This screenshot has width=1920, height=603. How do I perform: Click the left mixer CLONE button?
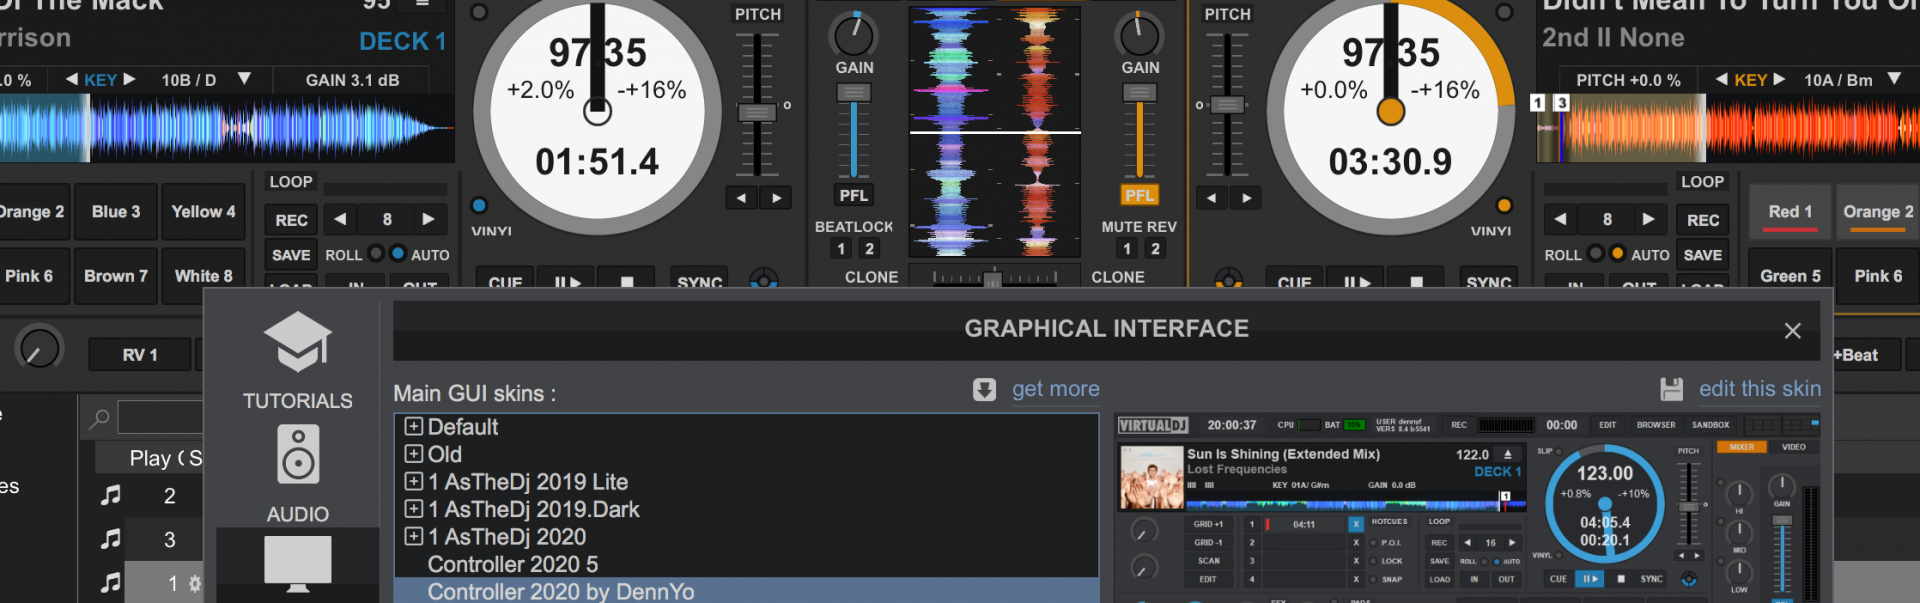871,277
